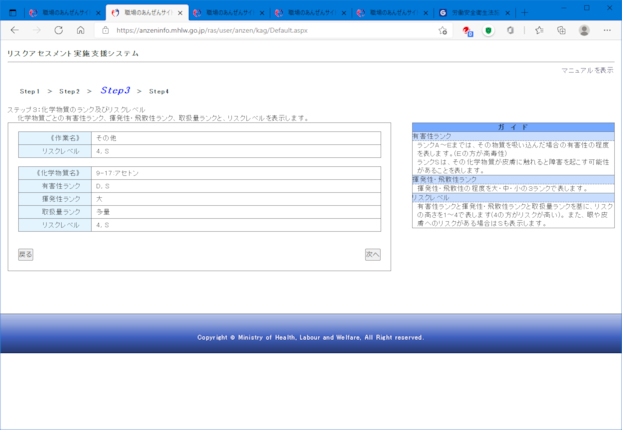Viewport: 622px width, 430px height.
Task: Click the footer copyright text
Action: (311, 337)
